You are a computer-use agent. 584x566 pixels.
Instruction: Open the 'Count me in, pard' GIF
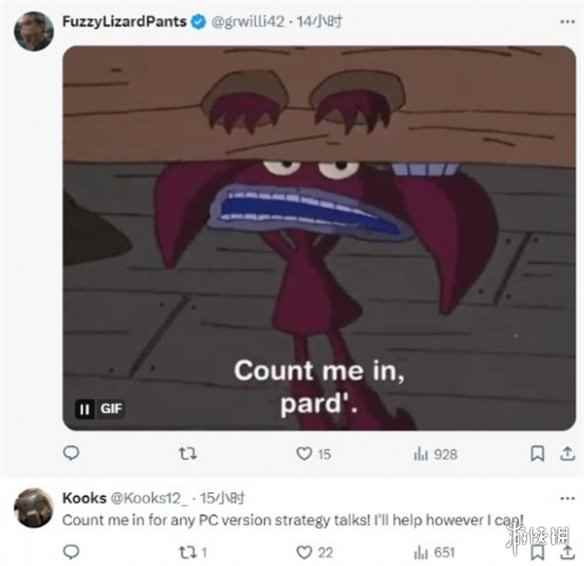319,238
